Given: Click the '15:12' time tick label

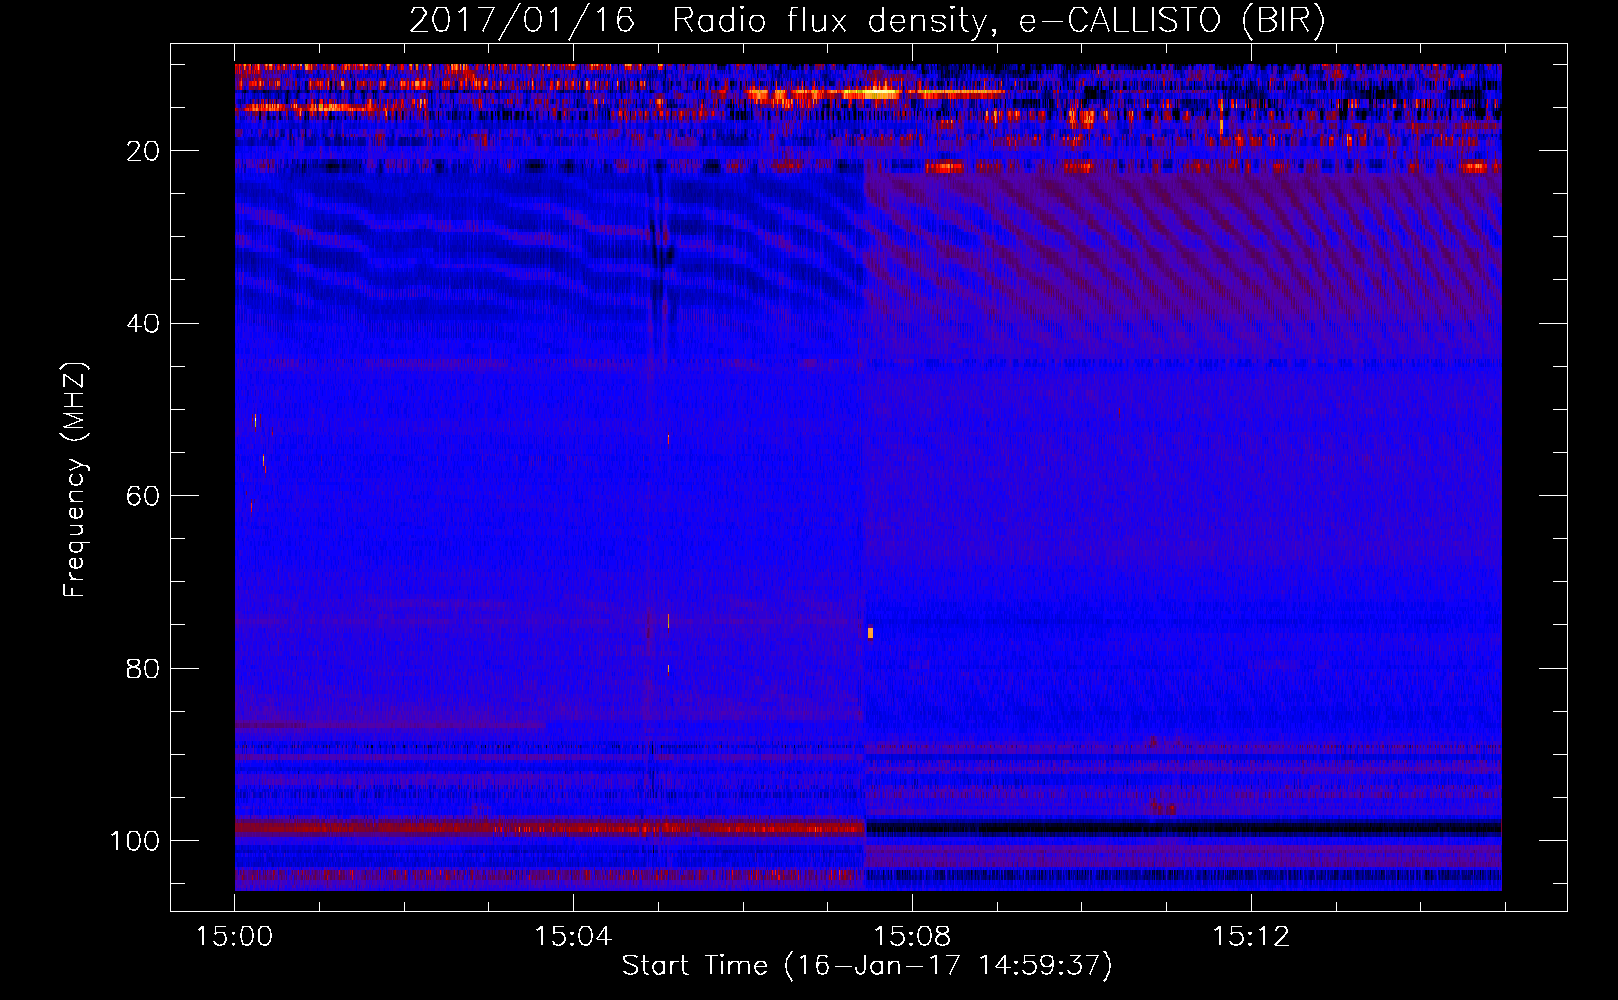Looking at the screenshot, I should coord(1251,937).
